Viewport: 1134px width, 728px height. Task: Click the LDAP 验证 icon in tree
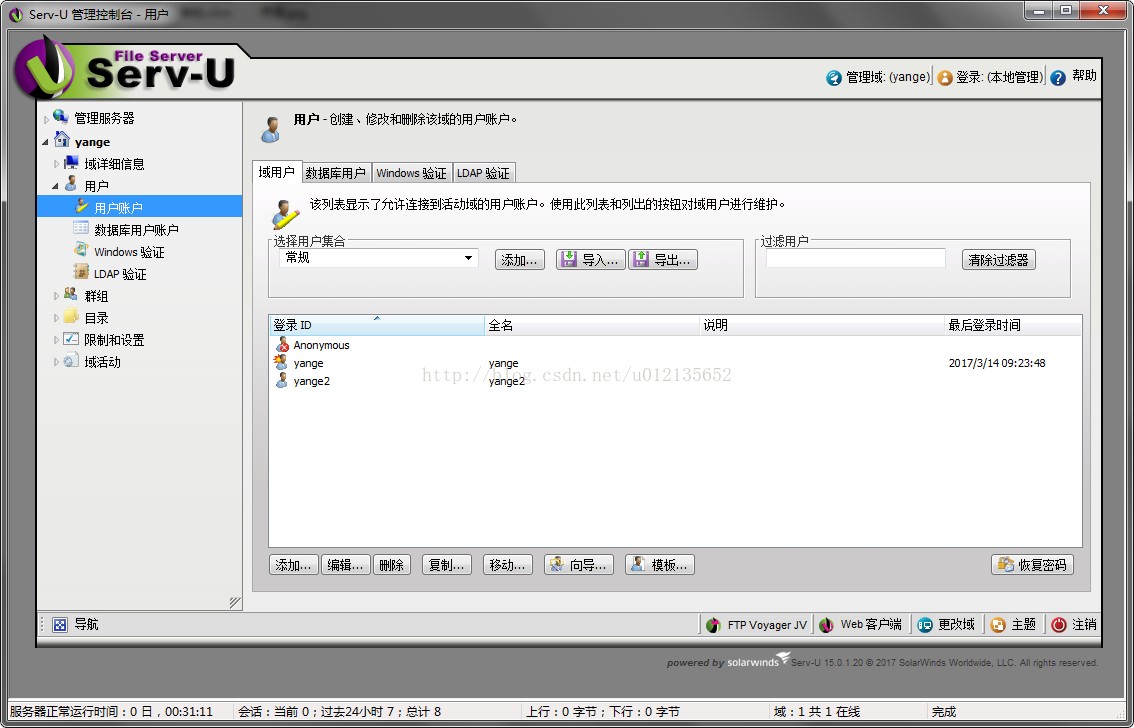click(x=81, y=272)
